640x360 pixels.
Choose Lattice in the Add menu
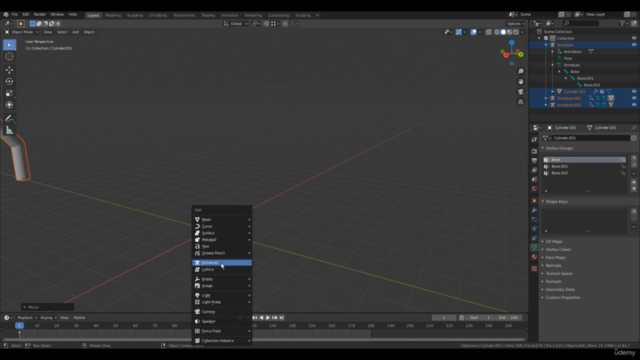click(222, 269)
